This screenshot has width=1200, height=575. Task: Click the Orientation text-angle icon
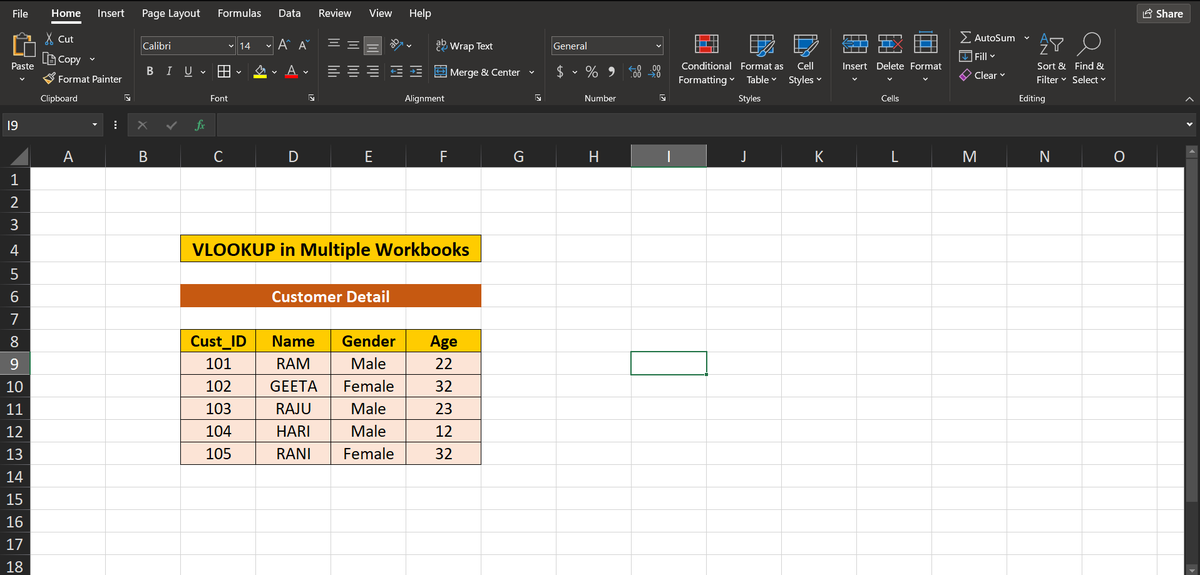click(397, 46)
